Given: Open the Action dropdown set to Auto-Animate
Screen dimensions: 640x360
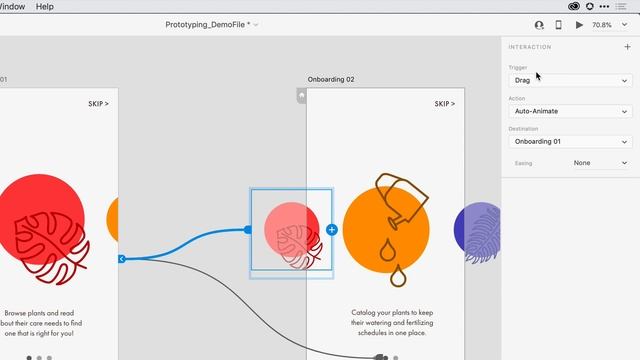Looking at the screenshot, I should click(570, 111).
